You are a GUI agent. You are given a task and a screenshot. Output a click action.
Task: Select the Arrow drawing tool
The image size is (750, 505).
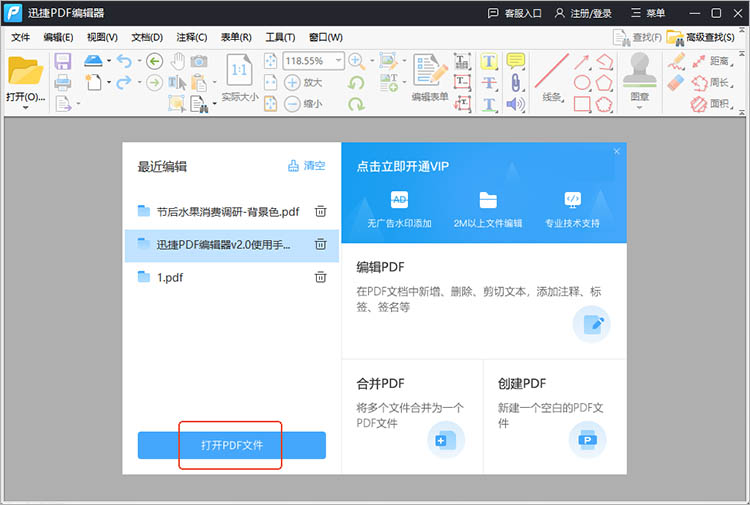pyautogui.click(x=581, y=62)
